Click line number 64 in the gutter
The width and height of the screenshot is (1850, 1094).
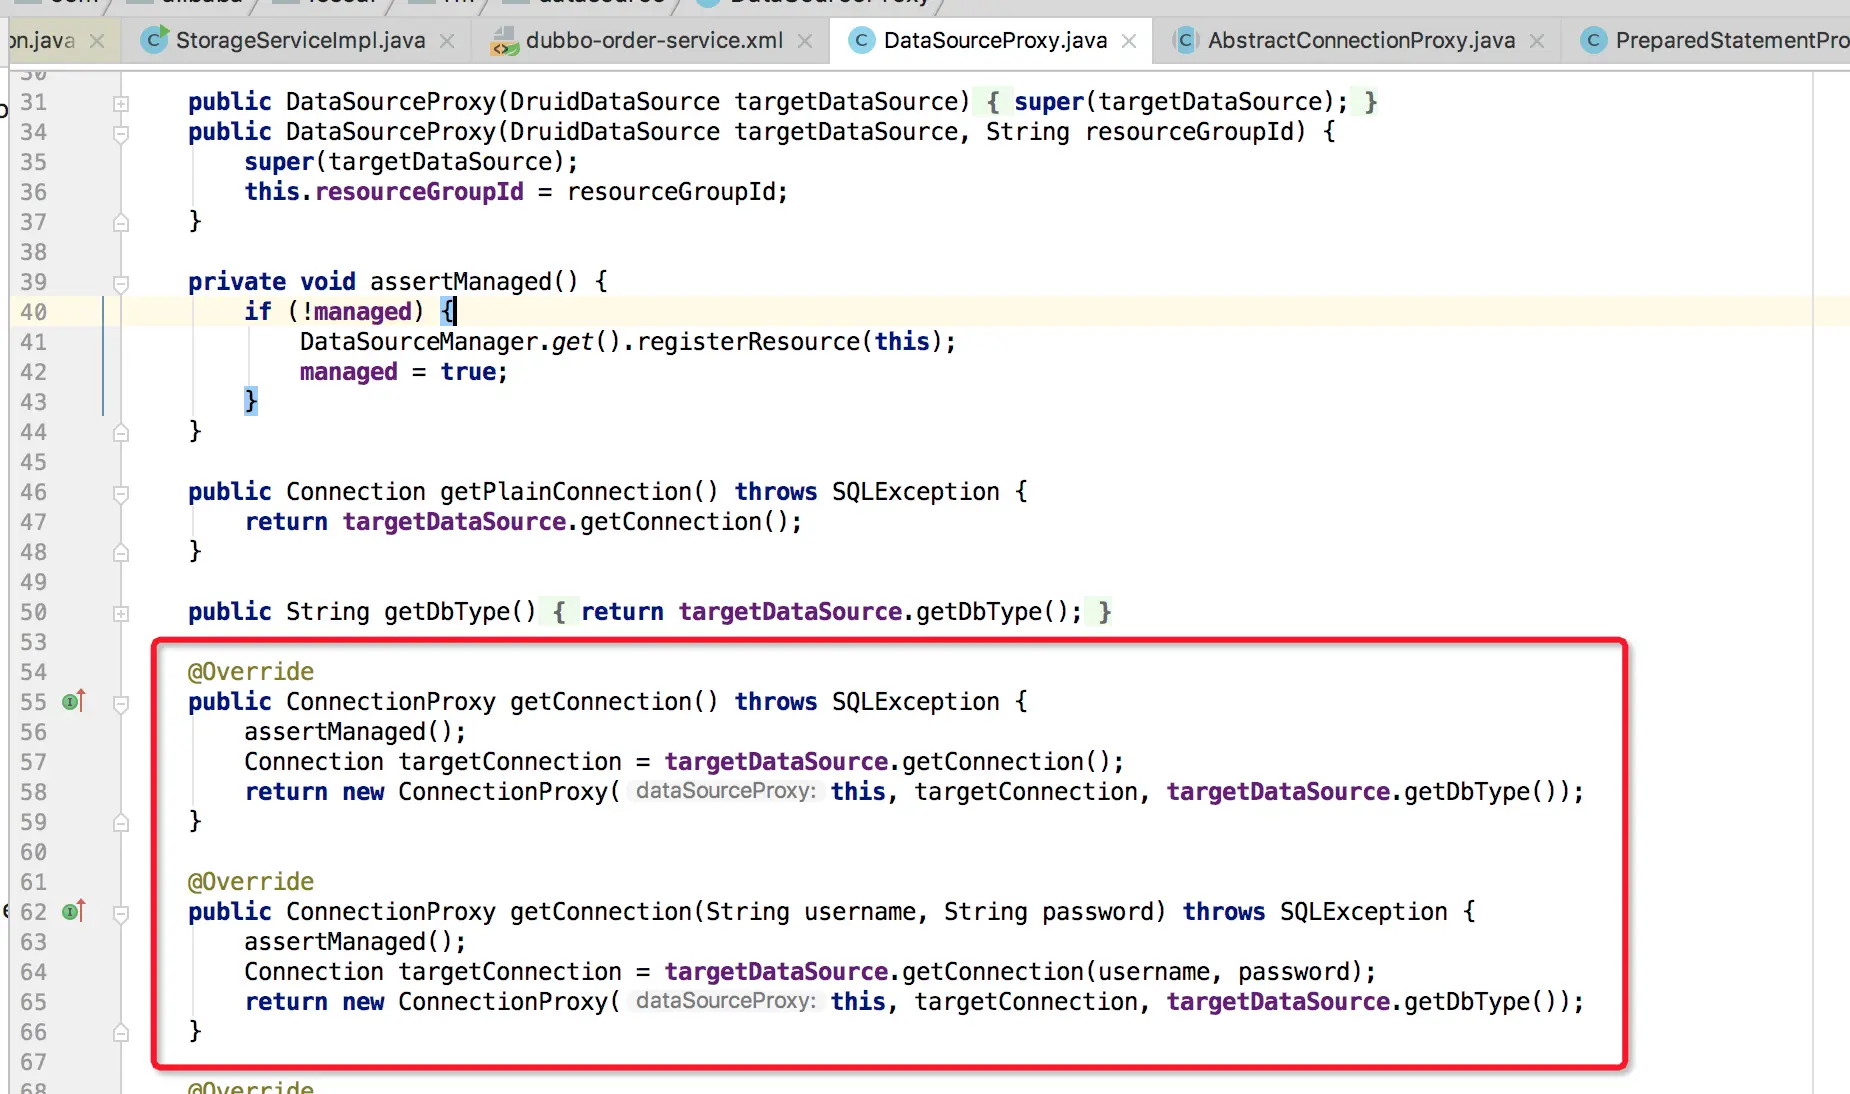(x=33, y=972)
